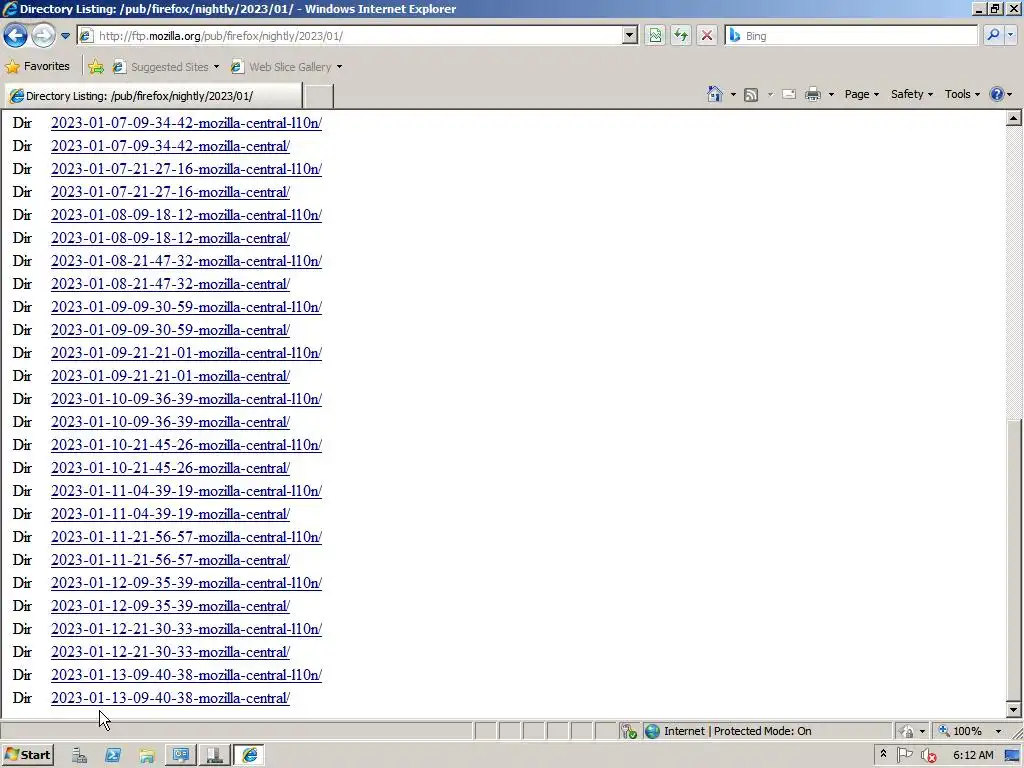
Task: Click the Dir label beside 2023-01-13-09-40-38-mozilla-central
Action: coord(22,697)
